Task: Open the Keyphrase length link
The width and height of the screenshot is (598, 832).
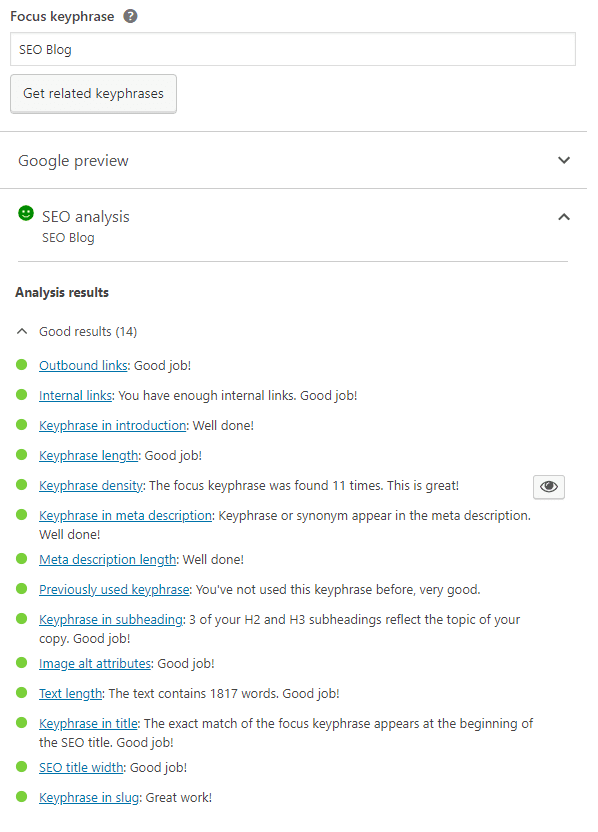Action: (x=89, y=456)
